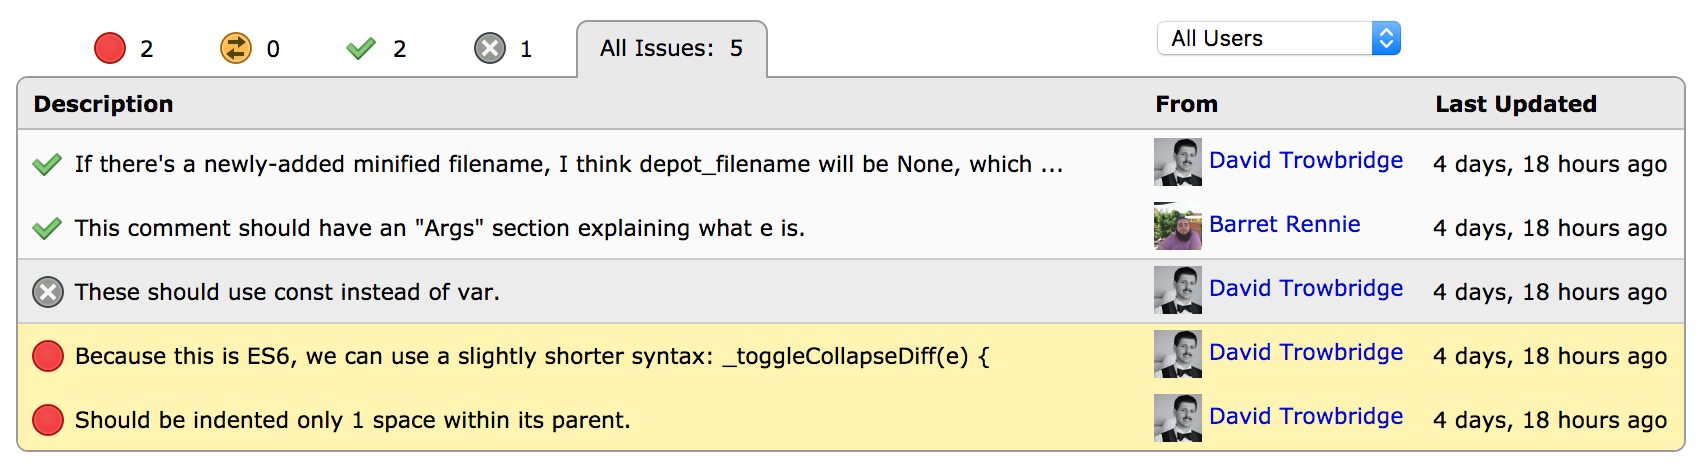
Task: Sort by the Last Updated column header
Action: [x=1515, y=104]
